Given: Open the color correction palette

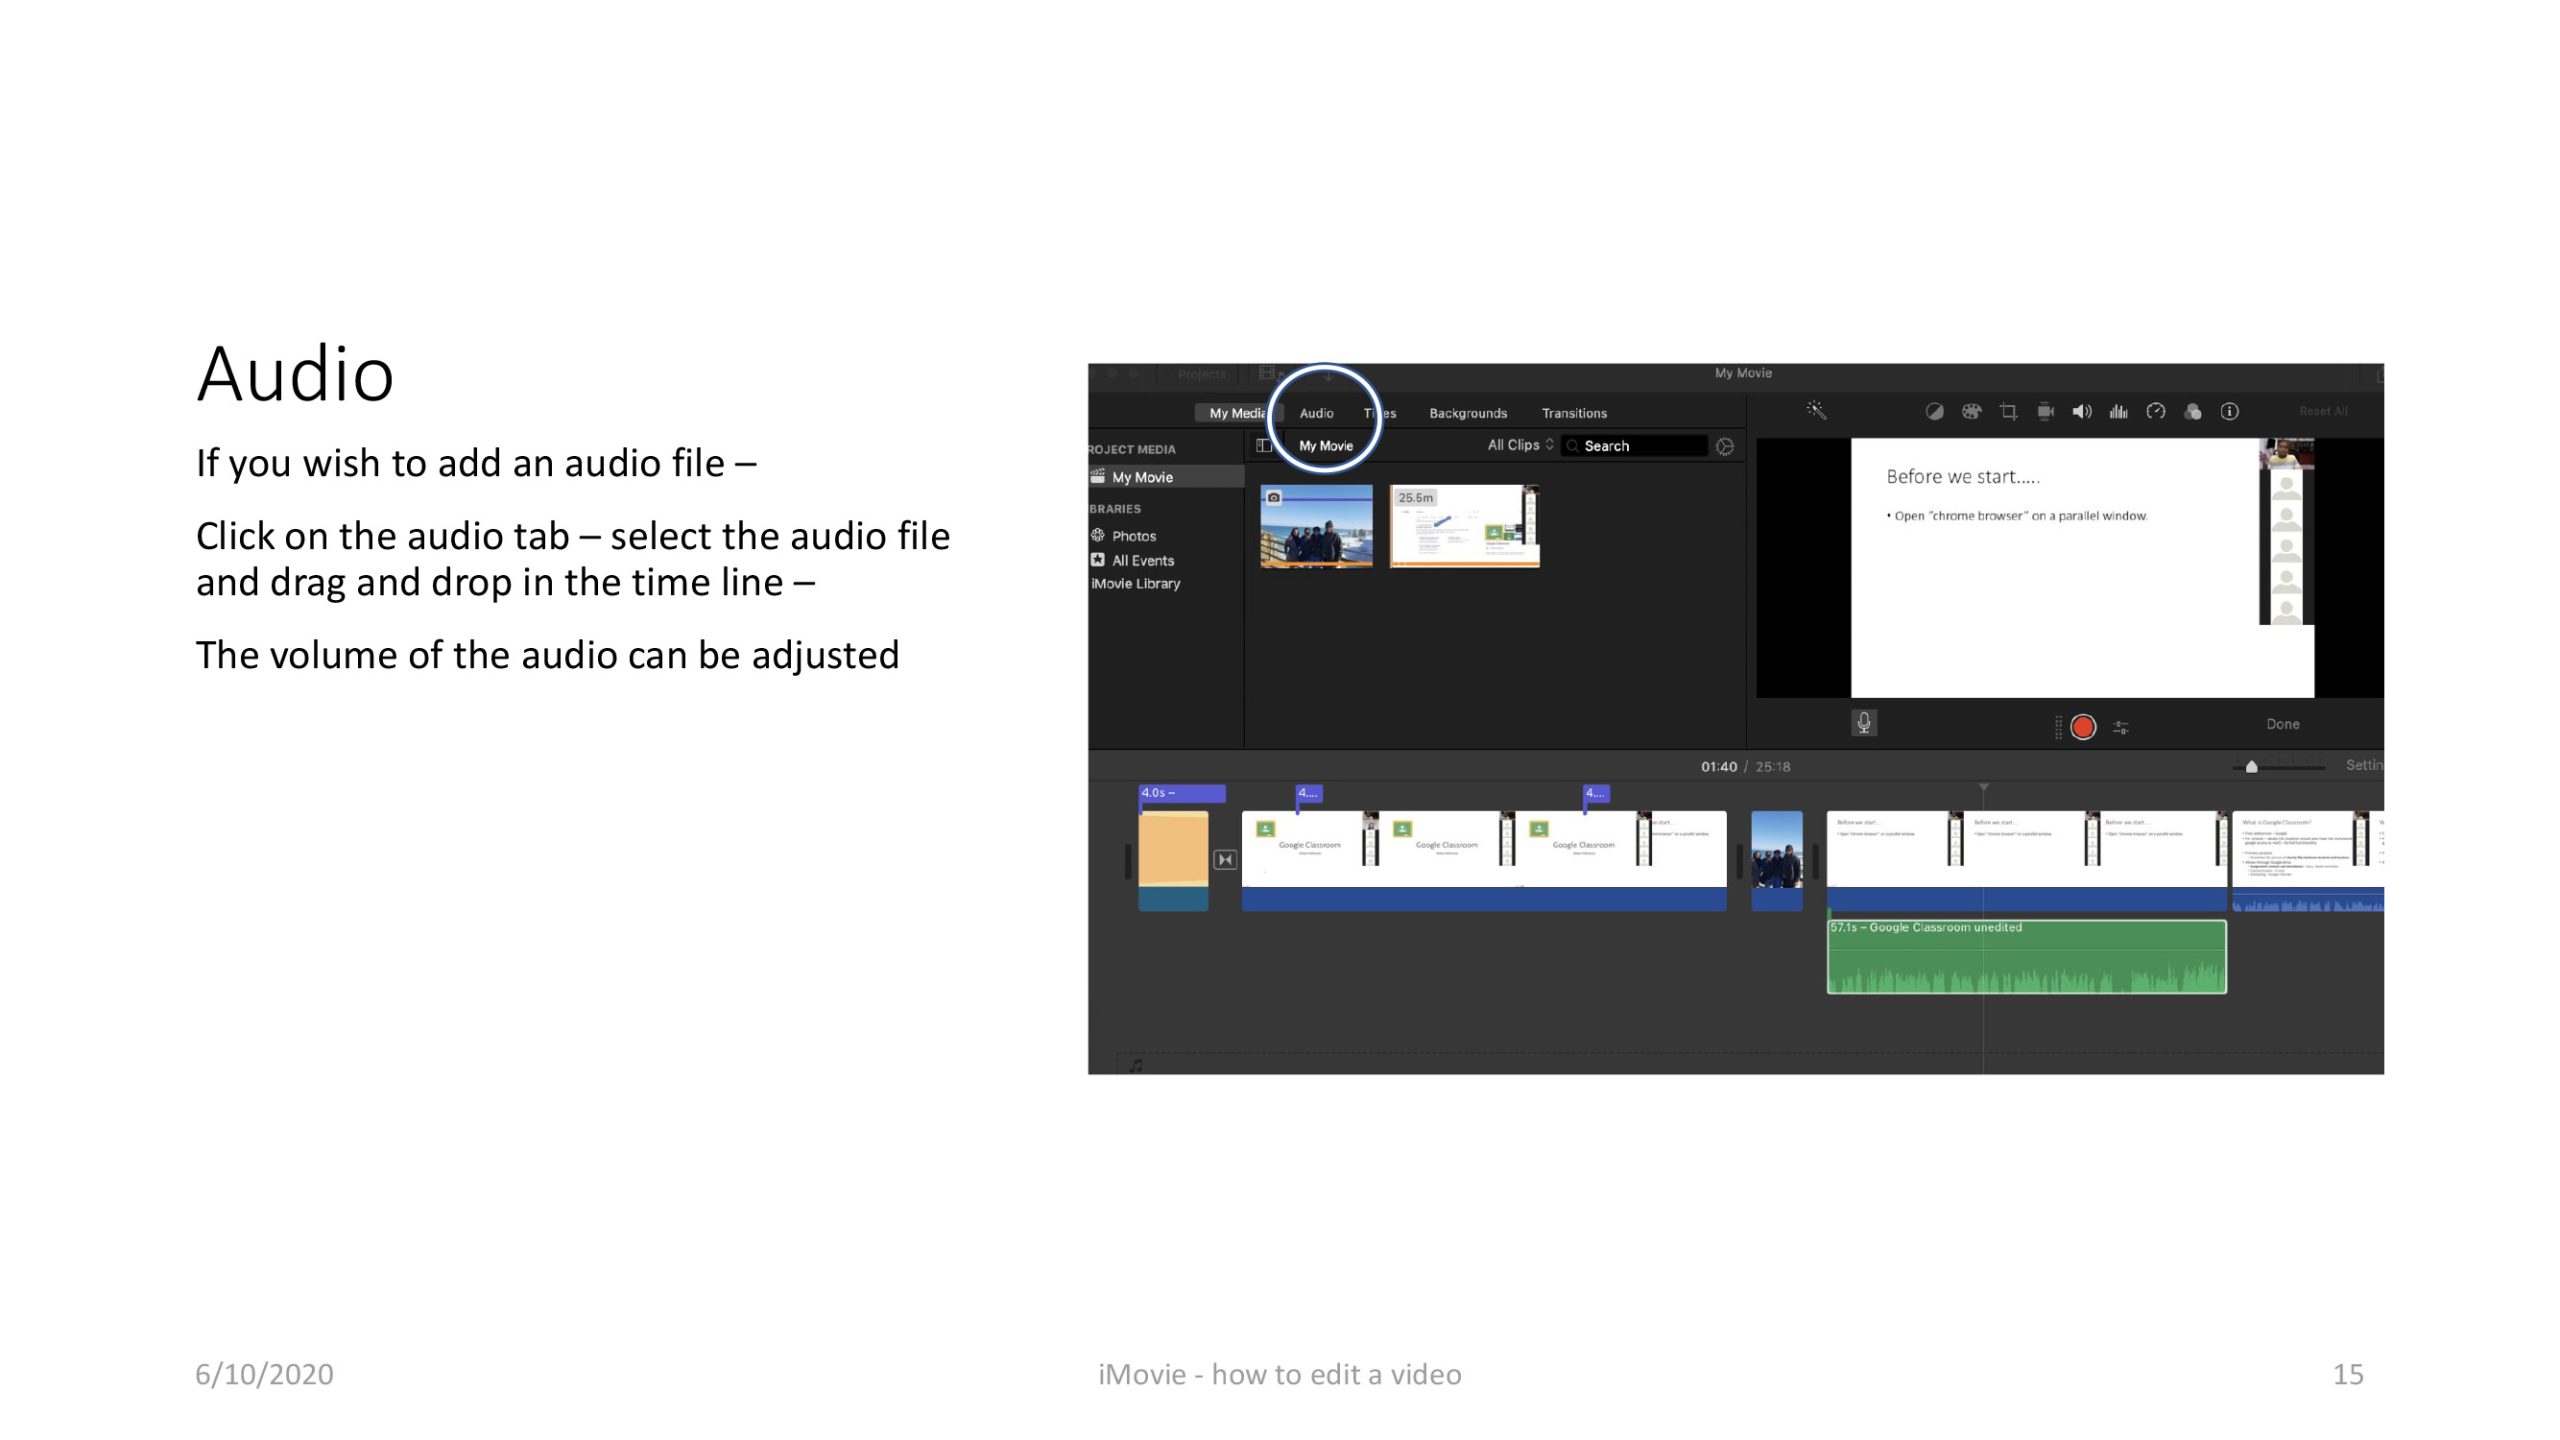Looking at the screenshot, I should [1971, 412].
